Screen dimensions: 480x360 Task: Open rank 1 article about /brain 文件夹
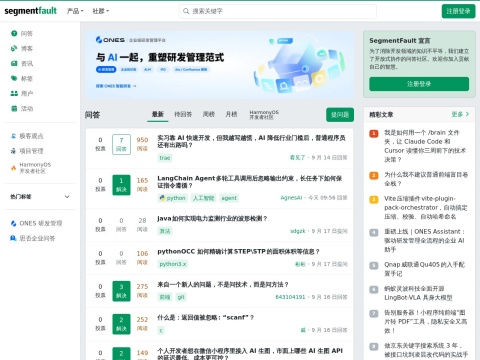point(426,146)
